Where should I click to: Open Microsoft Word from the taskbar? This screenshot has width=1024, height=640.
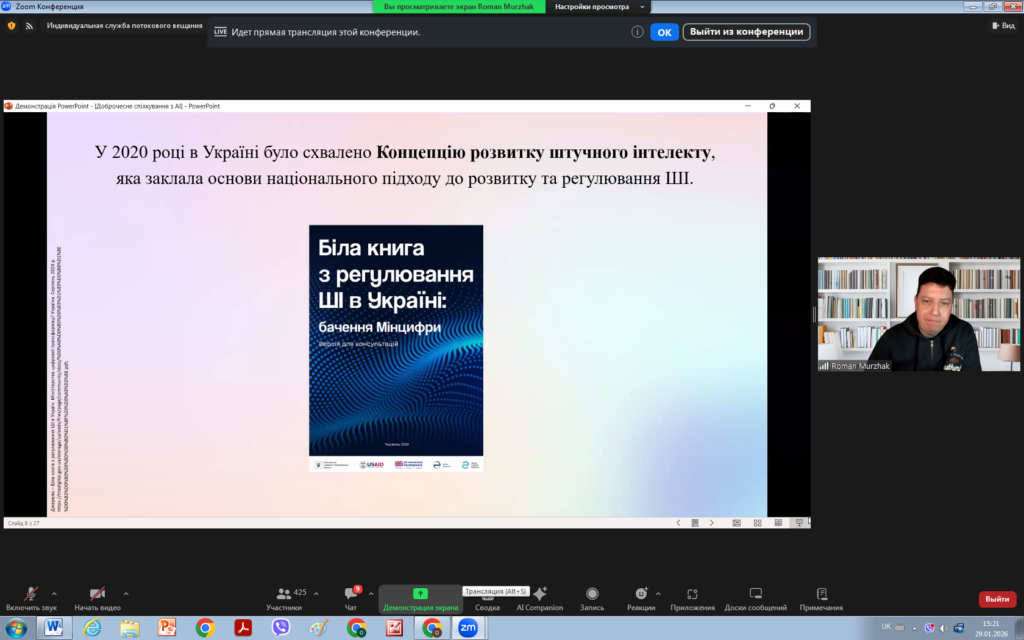(x=52, y=628)
